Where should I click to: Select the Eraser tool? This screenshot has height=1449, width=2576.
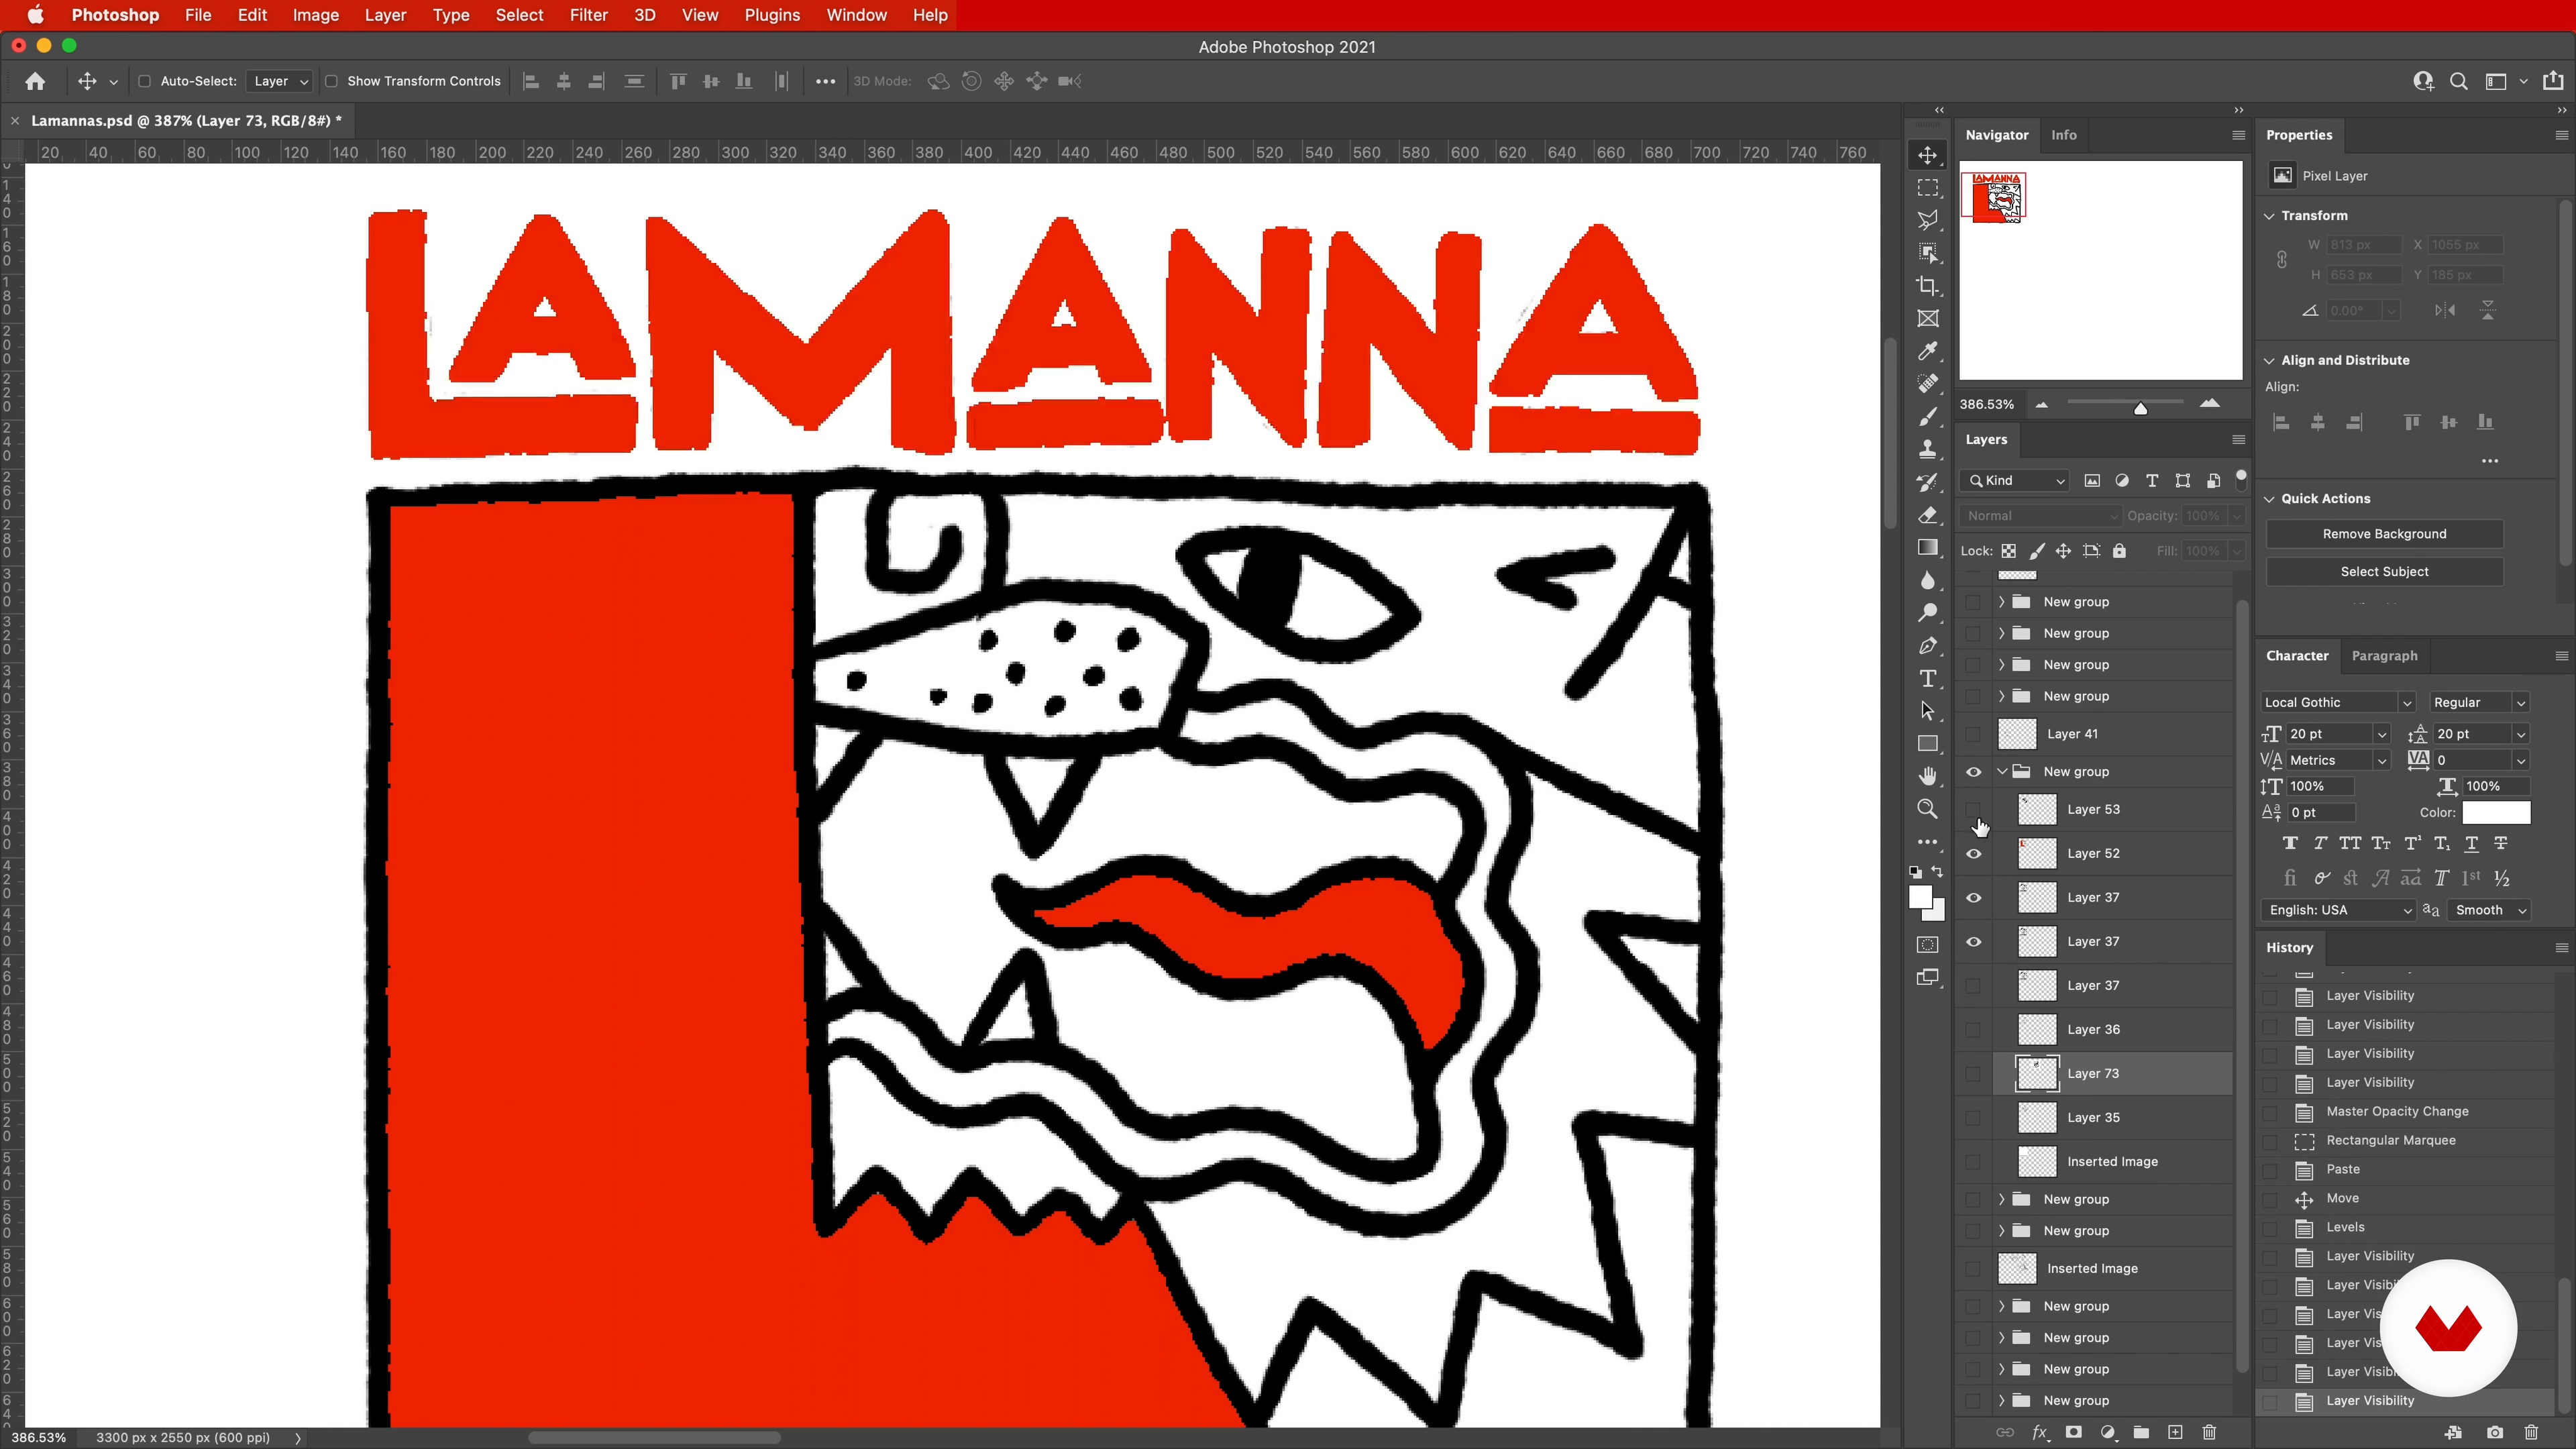pos(1927,515)
